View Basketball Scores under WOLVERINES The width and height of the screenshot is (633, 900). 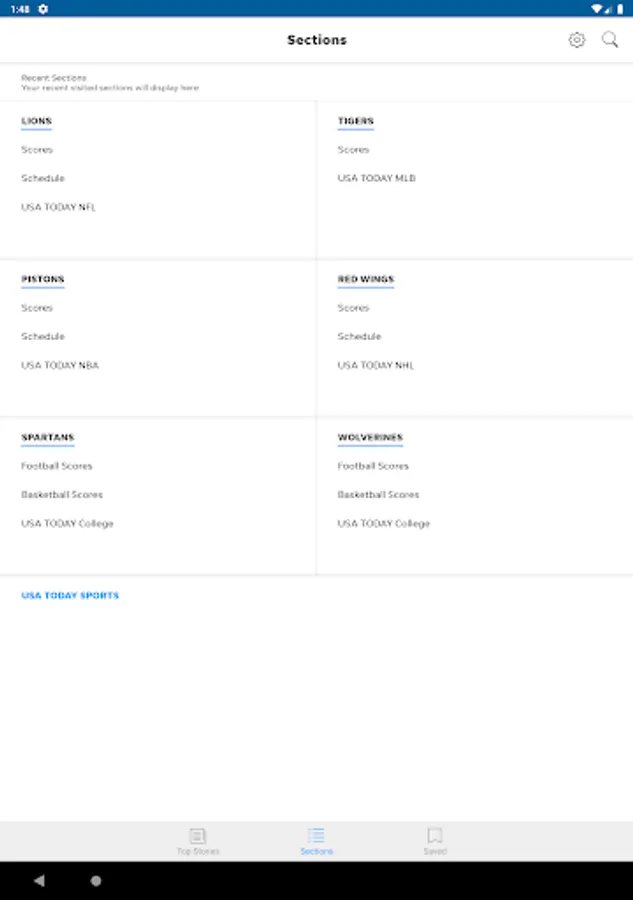pyautogui.click(x=378, y=495)
